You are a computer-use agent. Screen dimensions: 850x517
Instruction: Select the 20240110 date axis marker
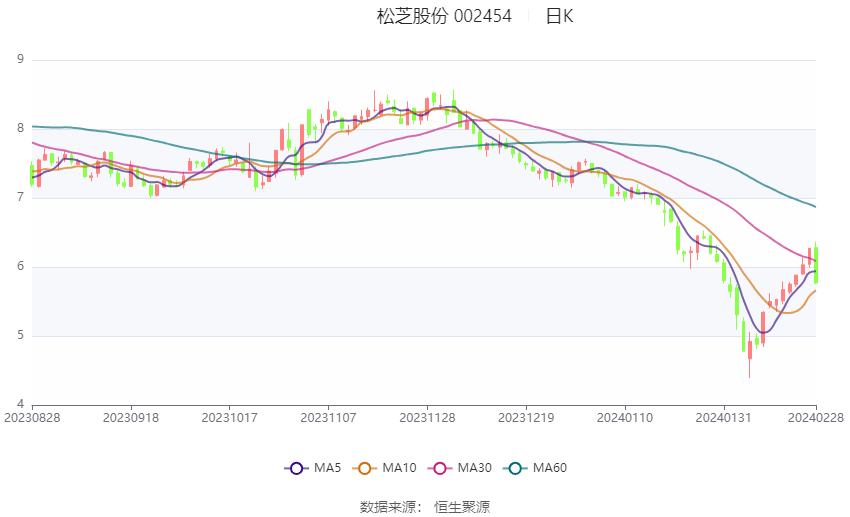[625, 418]
